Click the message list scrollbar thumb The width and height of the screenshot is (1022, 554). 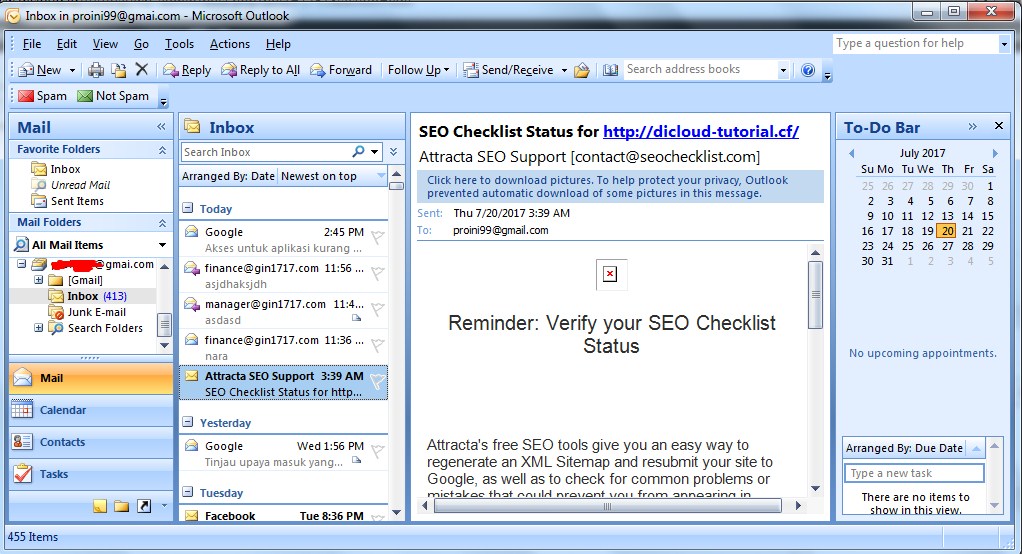[396, 186]
